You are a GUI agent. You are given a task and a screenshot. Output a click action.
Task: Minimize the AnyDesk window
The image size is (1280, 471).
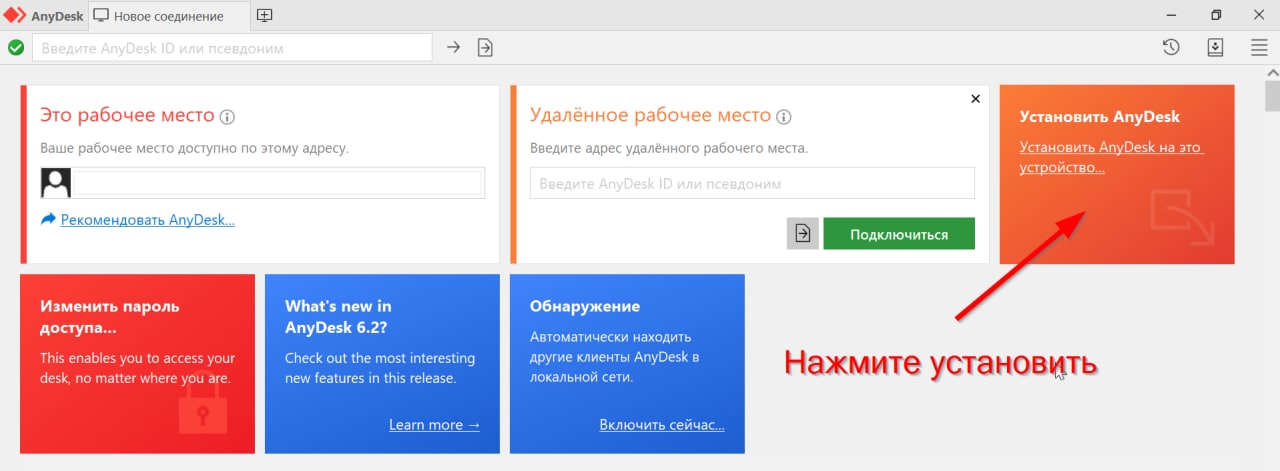click(x=1172, y=15)
